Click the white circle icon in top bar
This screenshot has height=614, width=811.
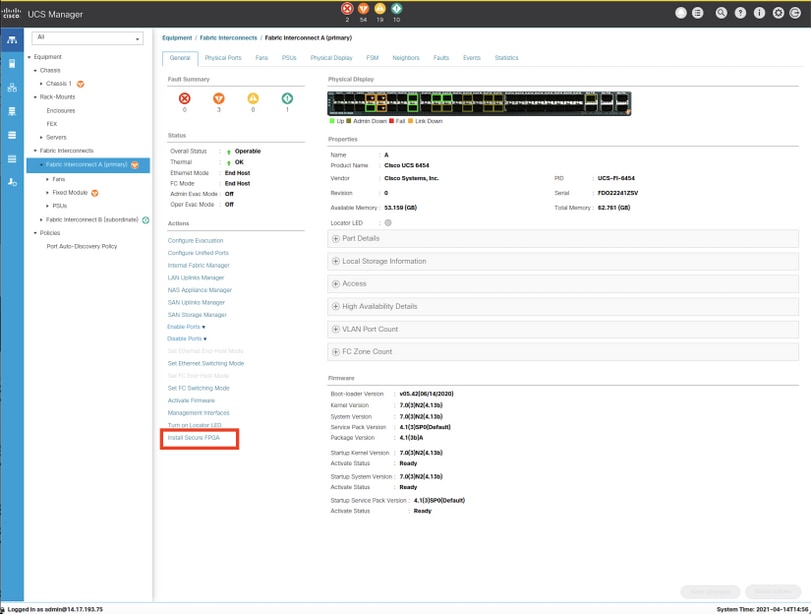[x=681, y=13]
